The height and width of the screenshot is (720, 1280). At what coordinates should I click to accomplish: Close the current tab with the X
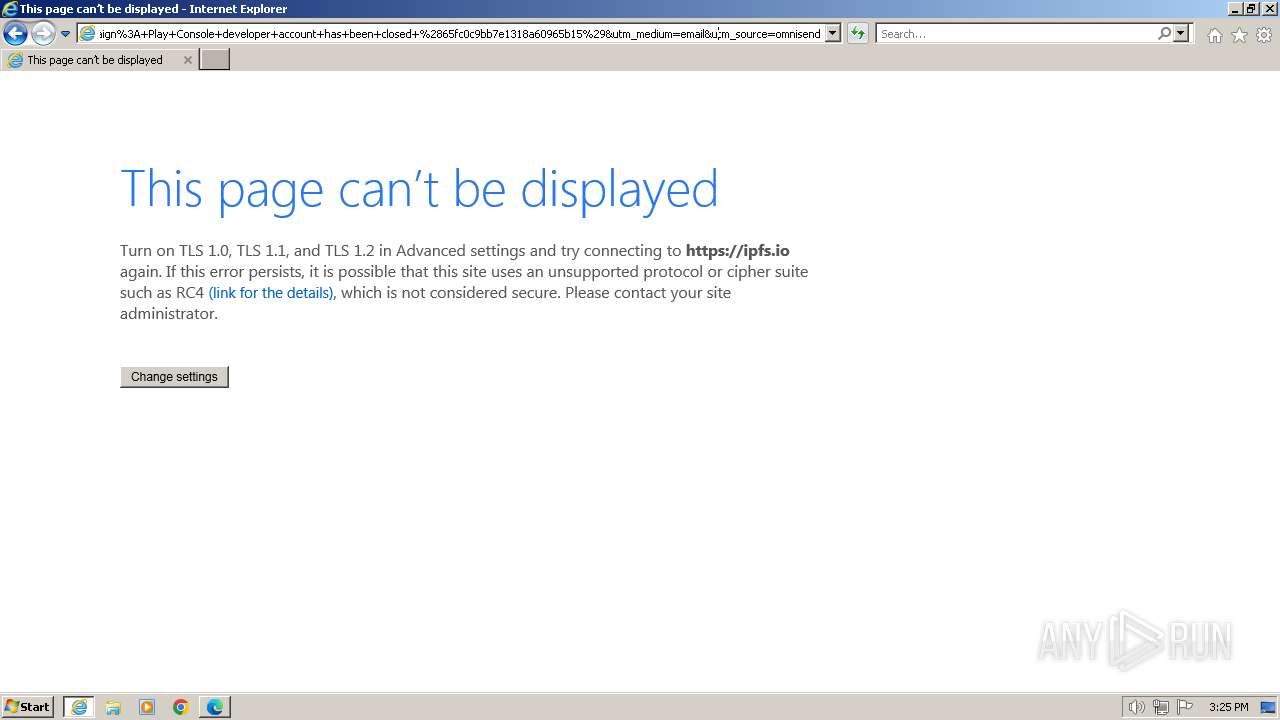pos(187,60)
